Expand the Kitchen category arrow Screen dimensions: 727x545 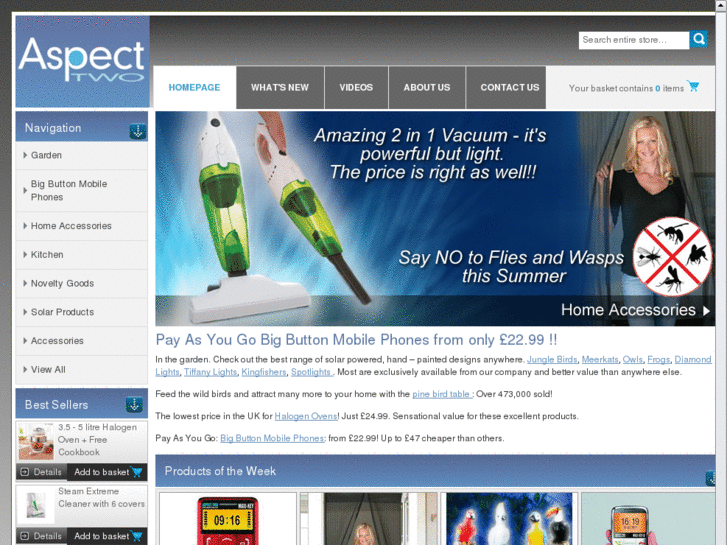tap(25, 255)
